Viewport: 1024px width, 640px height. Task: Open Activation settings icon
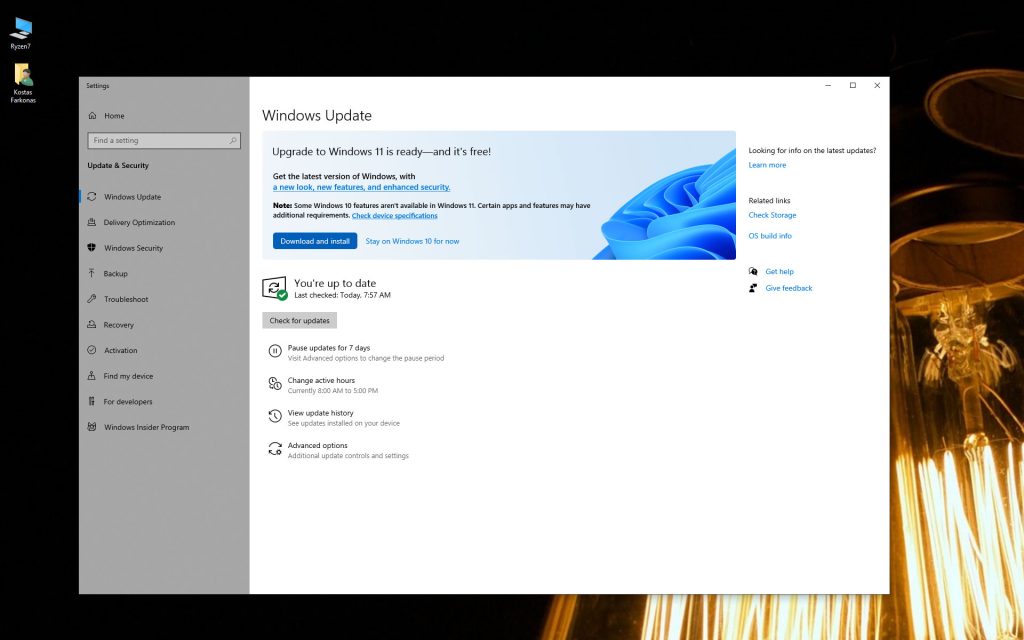coord(91,350)
